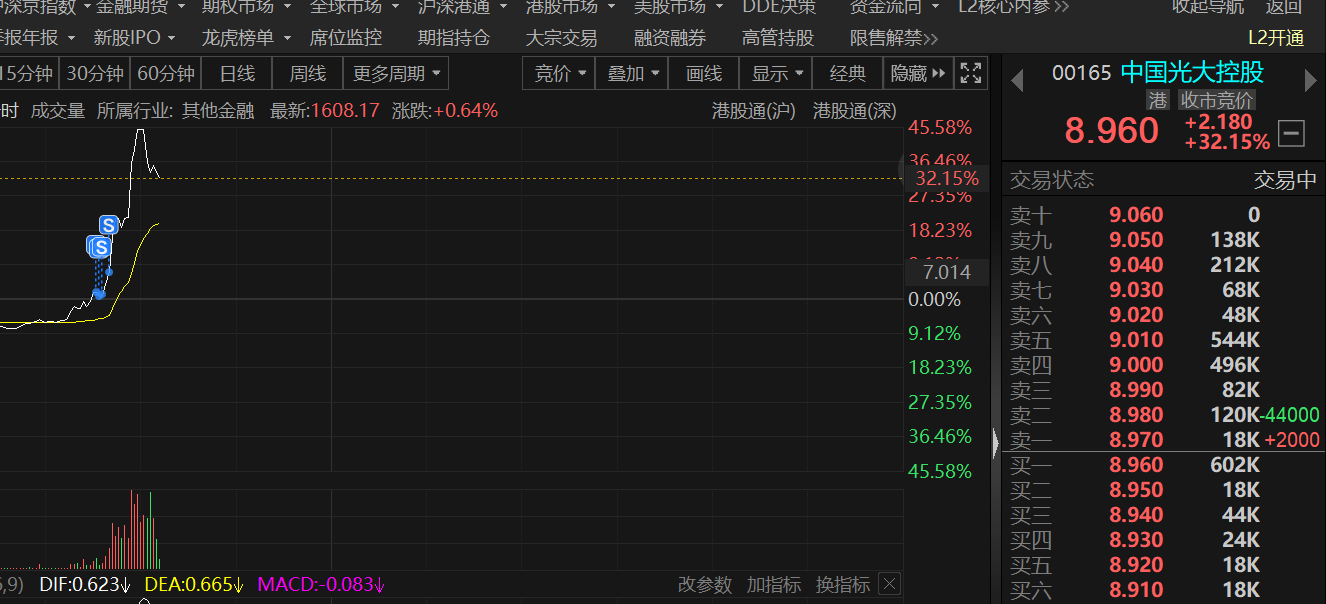Image resolution: width=1326 pixels, height=604 pixels.
Task: Collapse the quote panel with side arrow
Action: 995,444
